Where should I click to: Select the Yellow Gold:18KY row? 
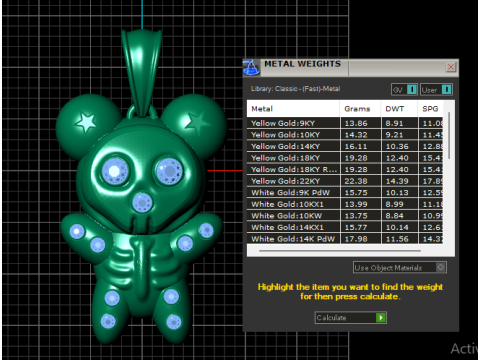[x=345, y=158]
